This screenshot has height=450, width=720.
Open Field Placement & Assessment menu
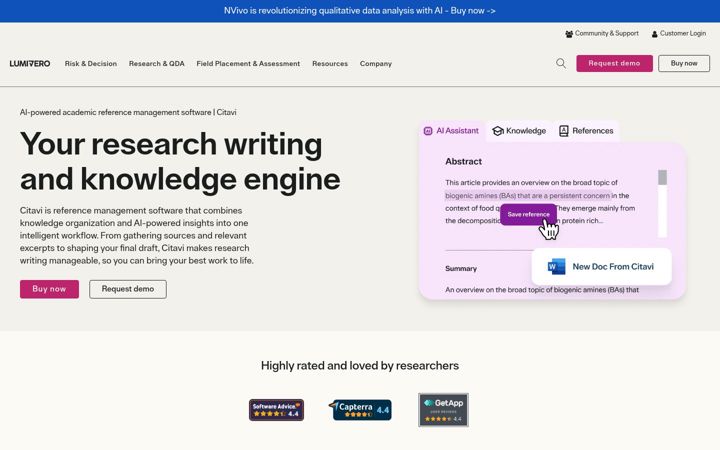pyautogui.click(x=248, y=64)
